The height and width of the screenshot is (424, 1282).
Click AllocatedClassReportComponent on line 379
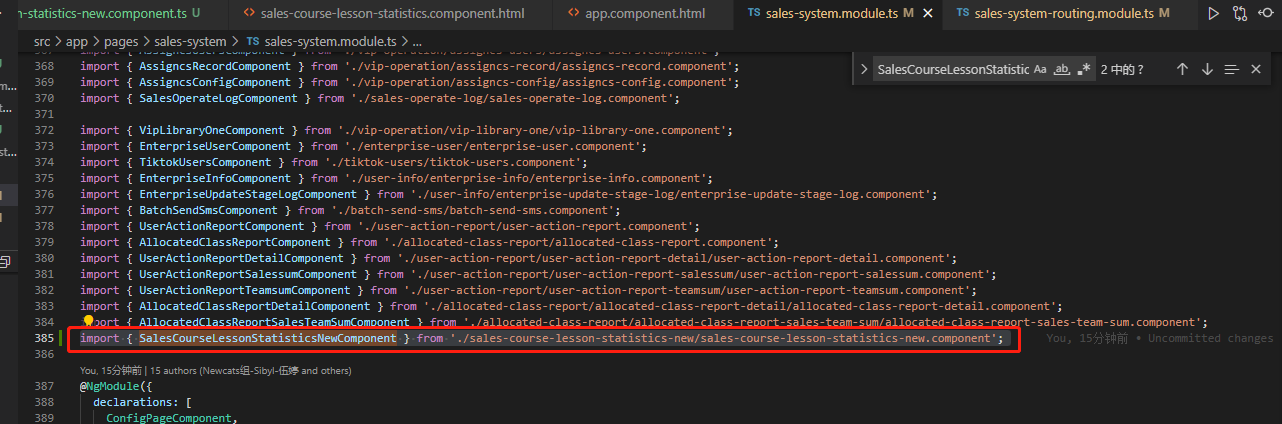coord(234,242)
